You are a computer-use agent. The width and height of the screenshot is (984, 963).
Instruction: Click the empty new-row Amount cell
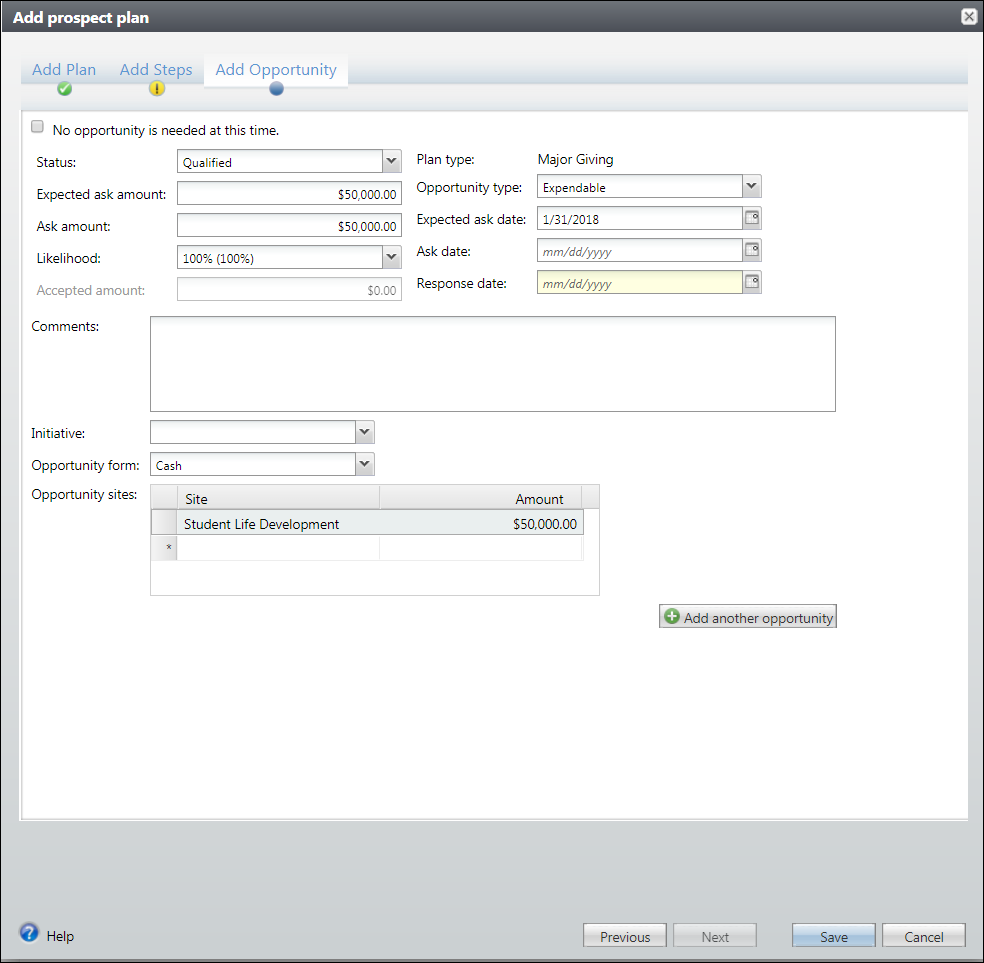coord(481,548)
